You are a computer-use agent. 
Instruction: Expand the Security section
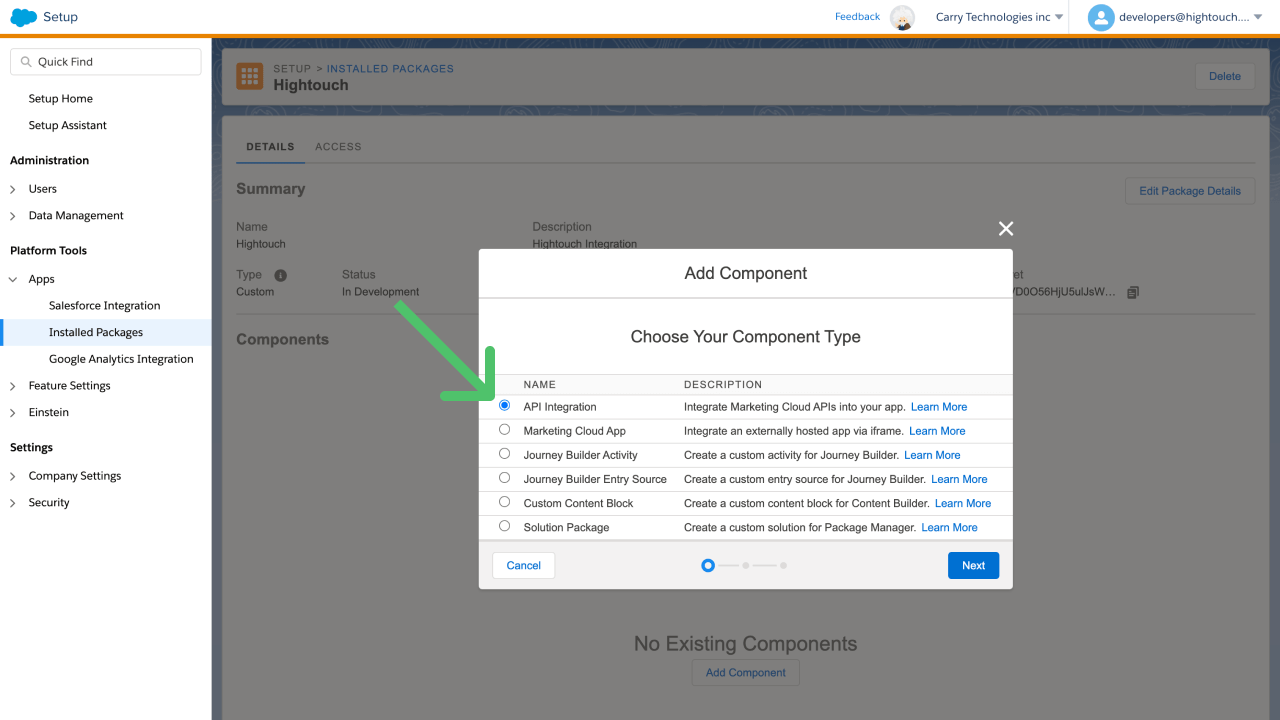click(13, 503)
